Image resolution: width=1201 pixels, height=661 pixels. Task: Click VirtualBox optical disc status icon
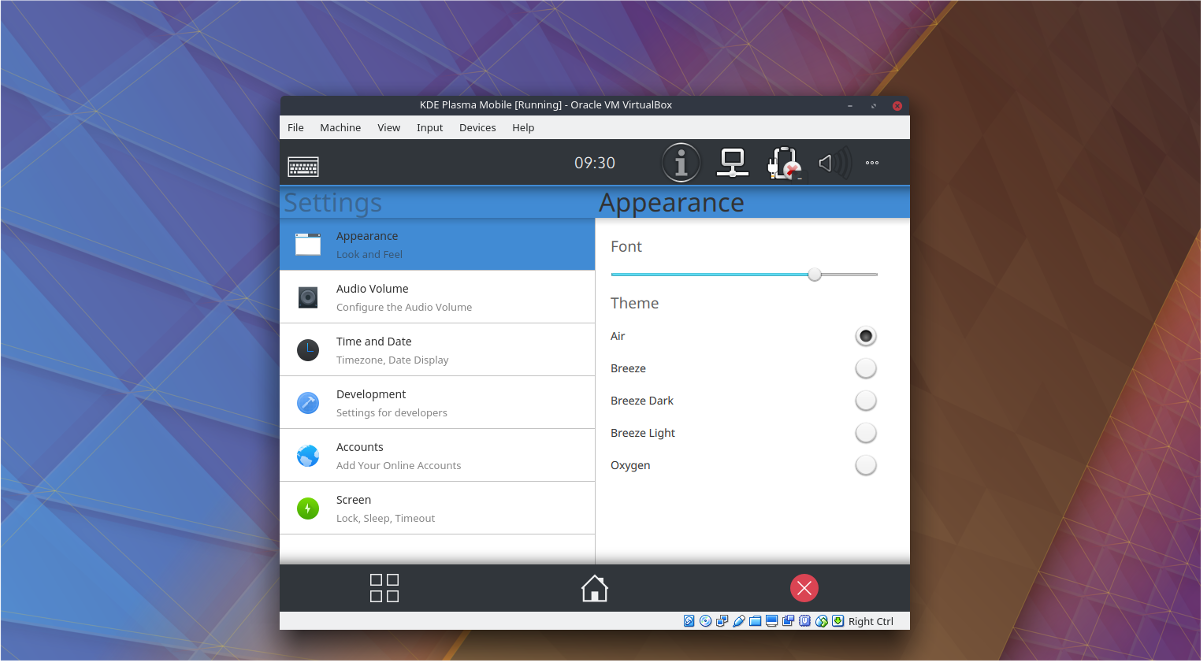click(x=706, y=621)
